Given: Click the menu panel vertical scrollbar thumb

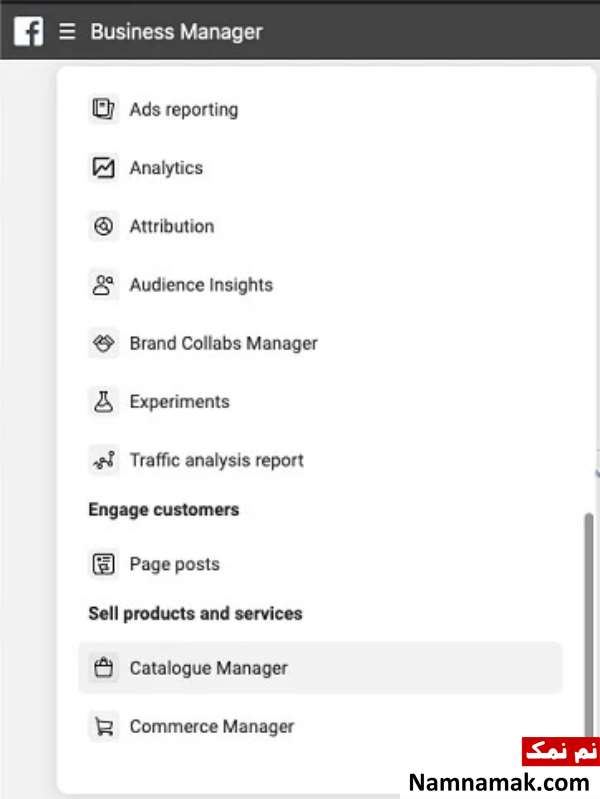Looking at the screenshot, I should coord(589,626).
